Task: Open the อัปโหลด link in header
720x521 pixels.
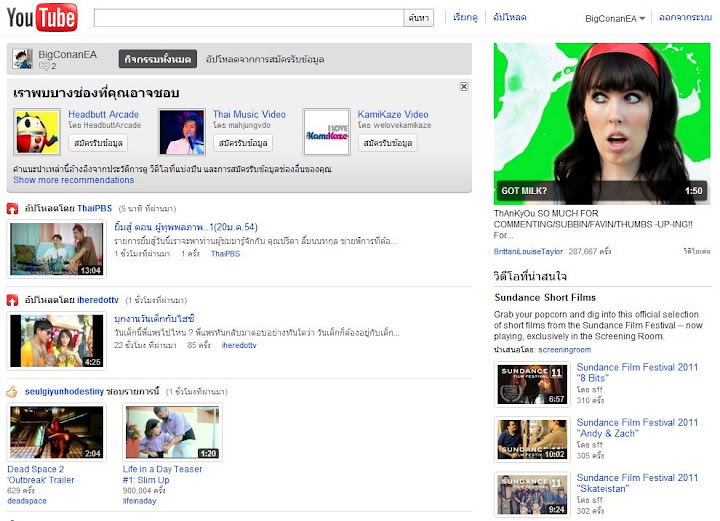Action: [509, 18]
